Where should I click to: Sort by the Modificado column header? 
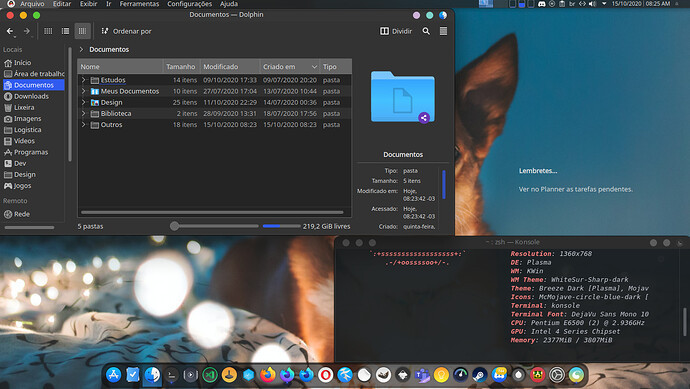point(230,66)
